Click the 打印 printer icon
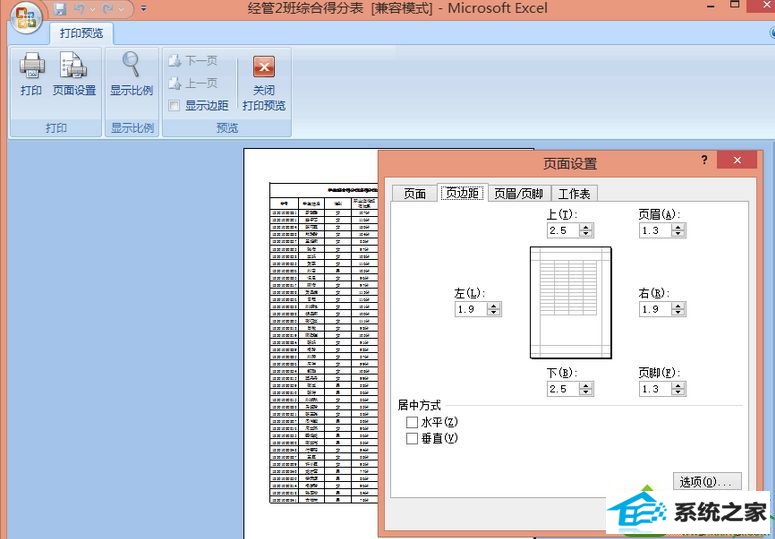 coord(32,66)
